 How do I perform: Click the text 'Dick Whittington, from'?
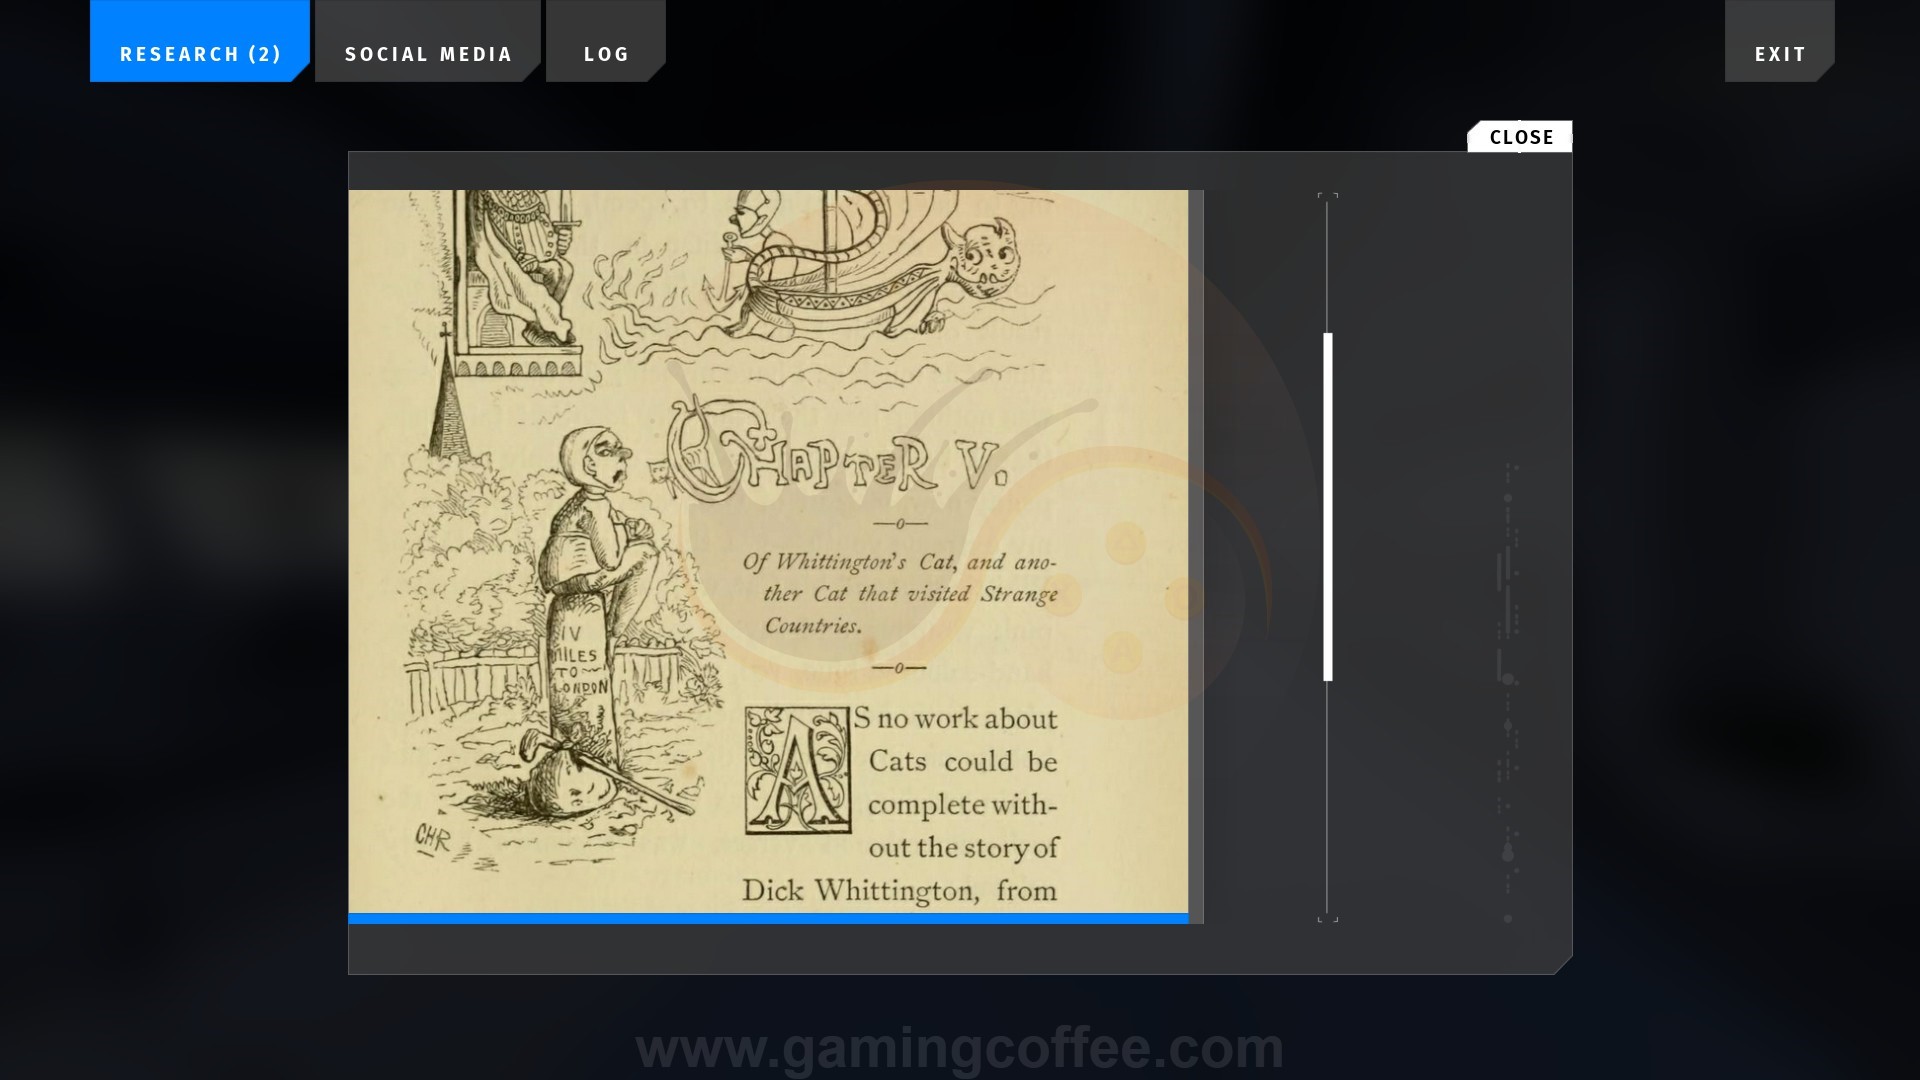point(899,890)
